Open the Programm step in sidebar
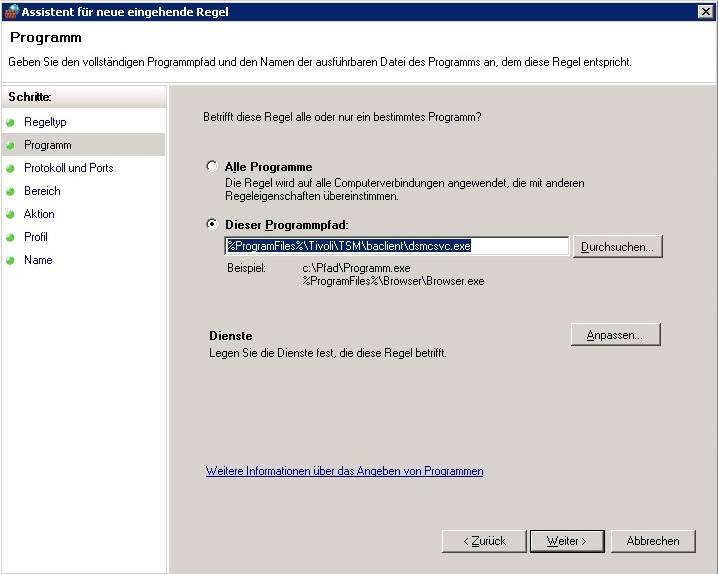The image size is (718, 574). (47, 145)
